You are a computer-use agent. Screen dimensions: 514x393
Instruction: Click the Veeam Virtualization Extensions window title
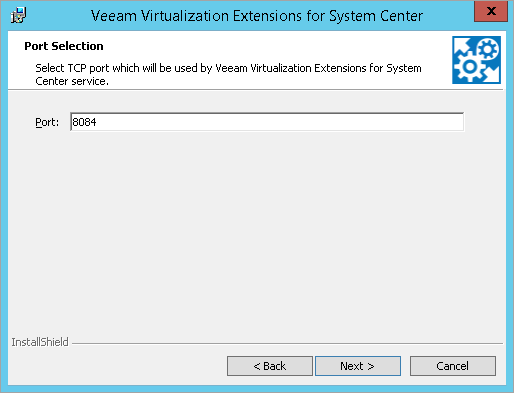coord(257,16)
